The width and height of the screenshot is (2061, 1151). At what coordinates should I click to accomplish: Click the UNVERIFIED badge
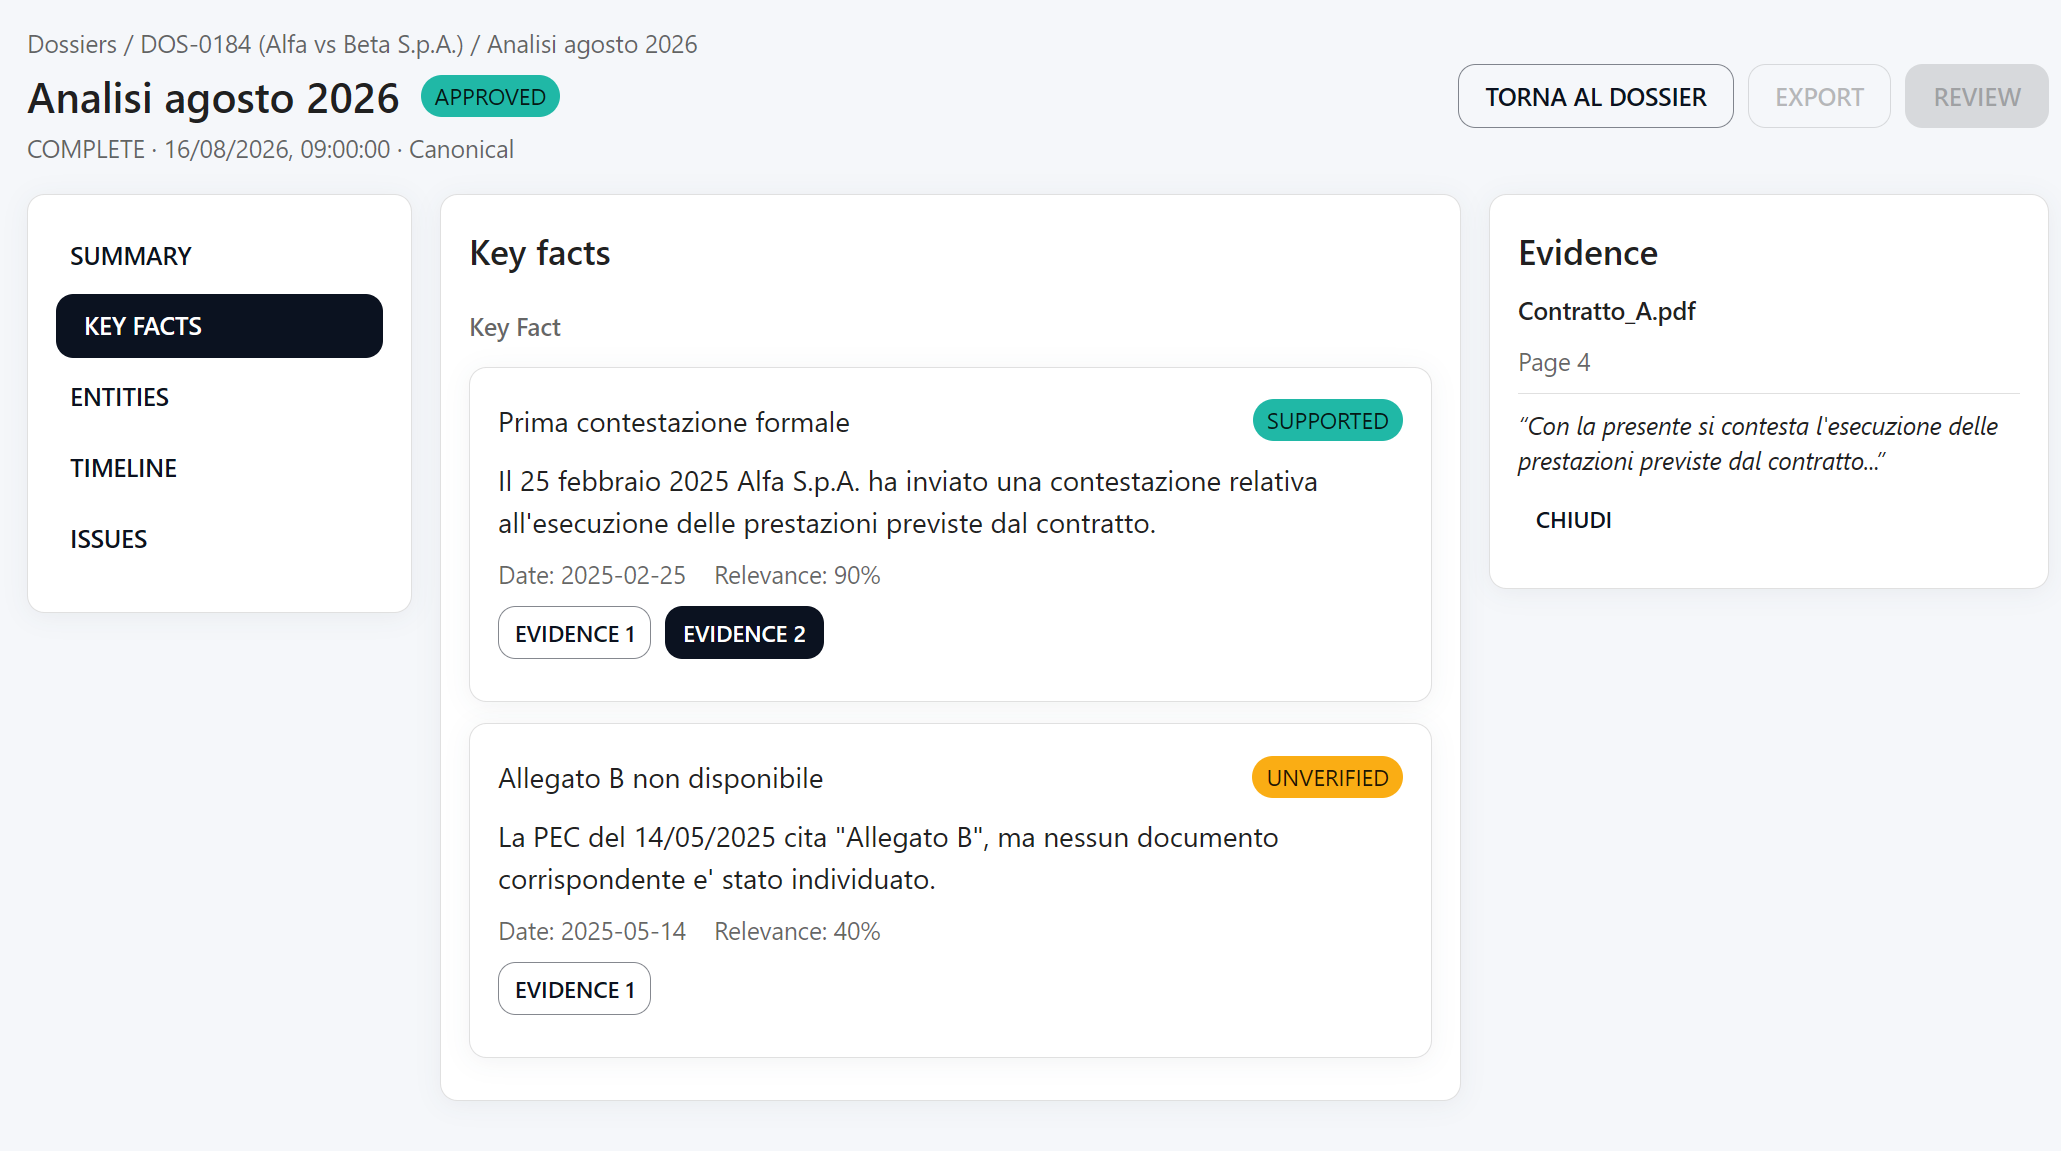click(1327, 778)
